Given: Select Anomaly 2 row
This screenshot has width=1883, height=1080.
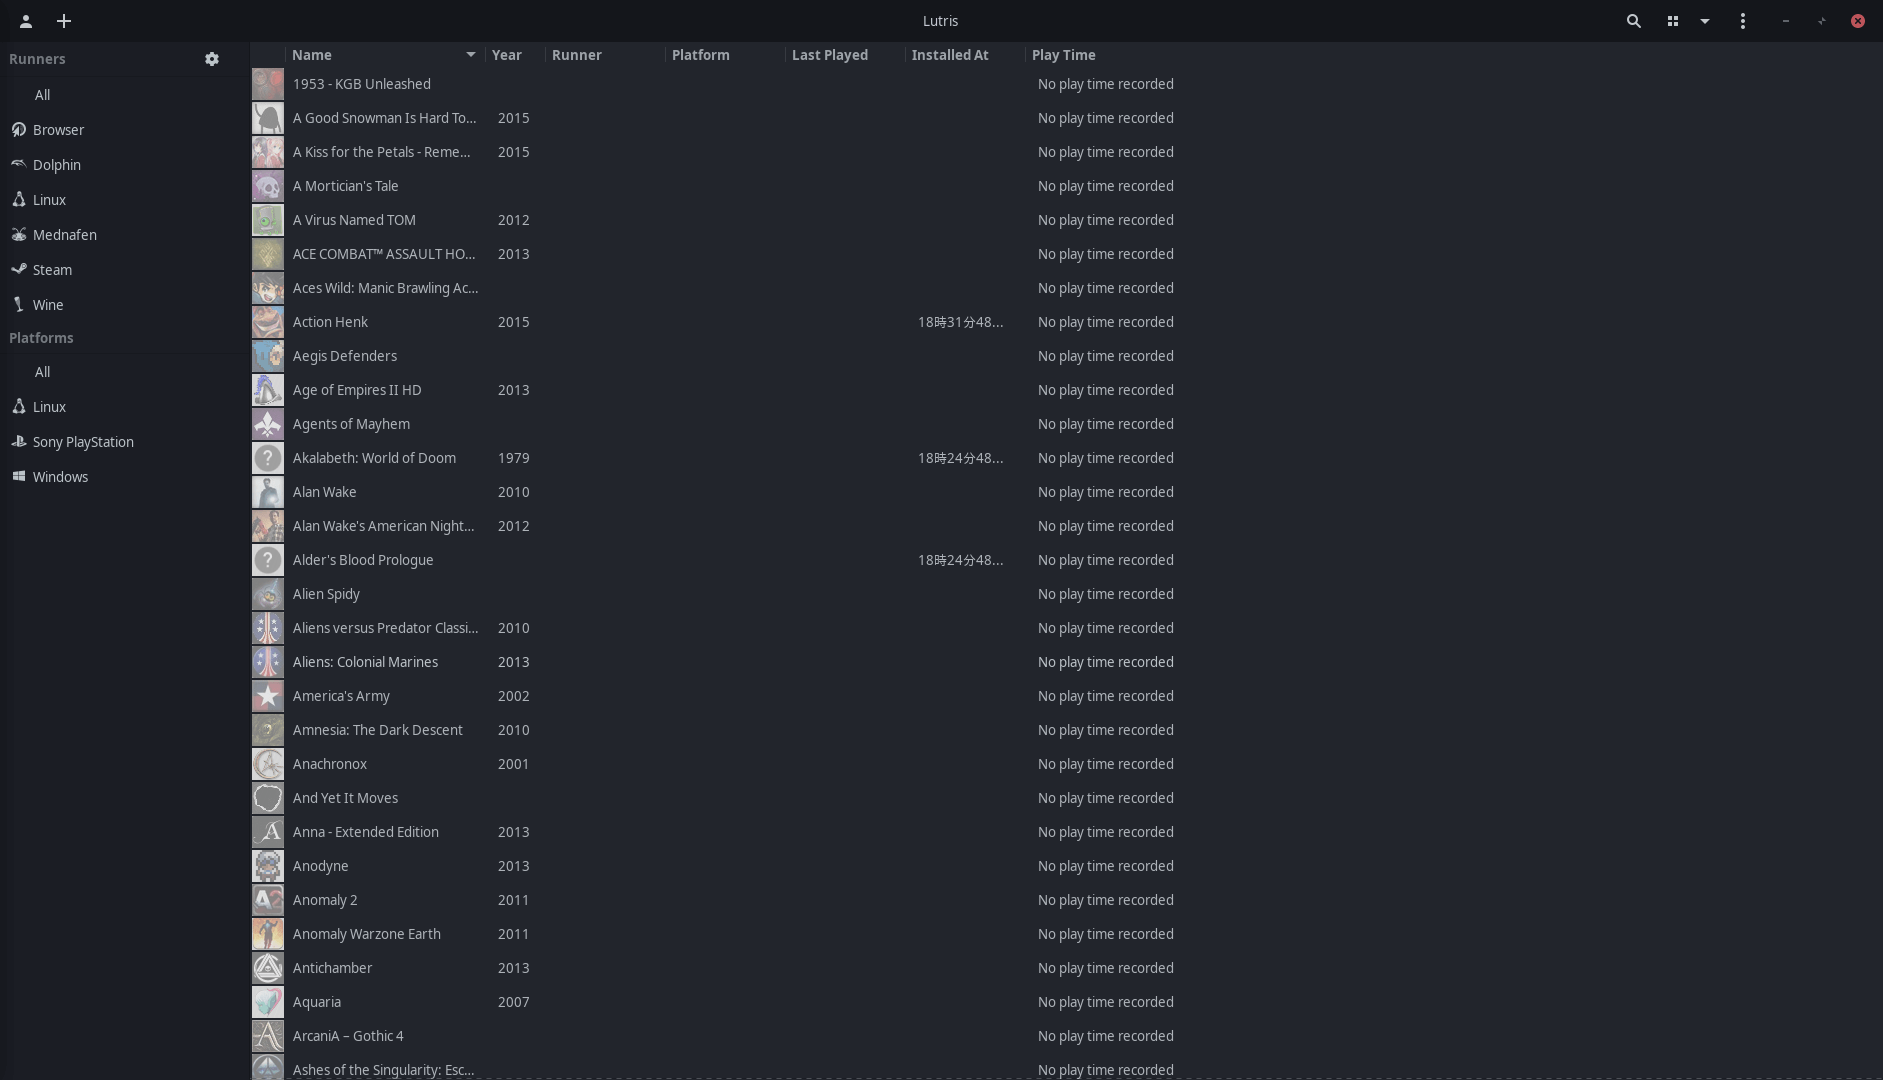Looking at the screenshot, I should [1066, 900].
